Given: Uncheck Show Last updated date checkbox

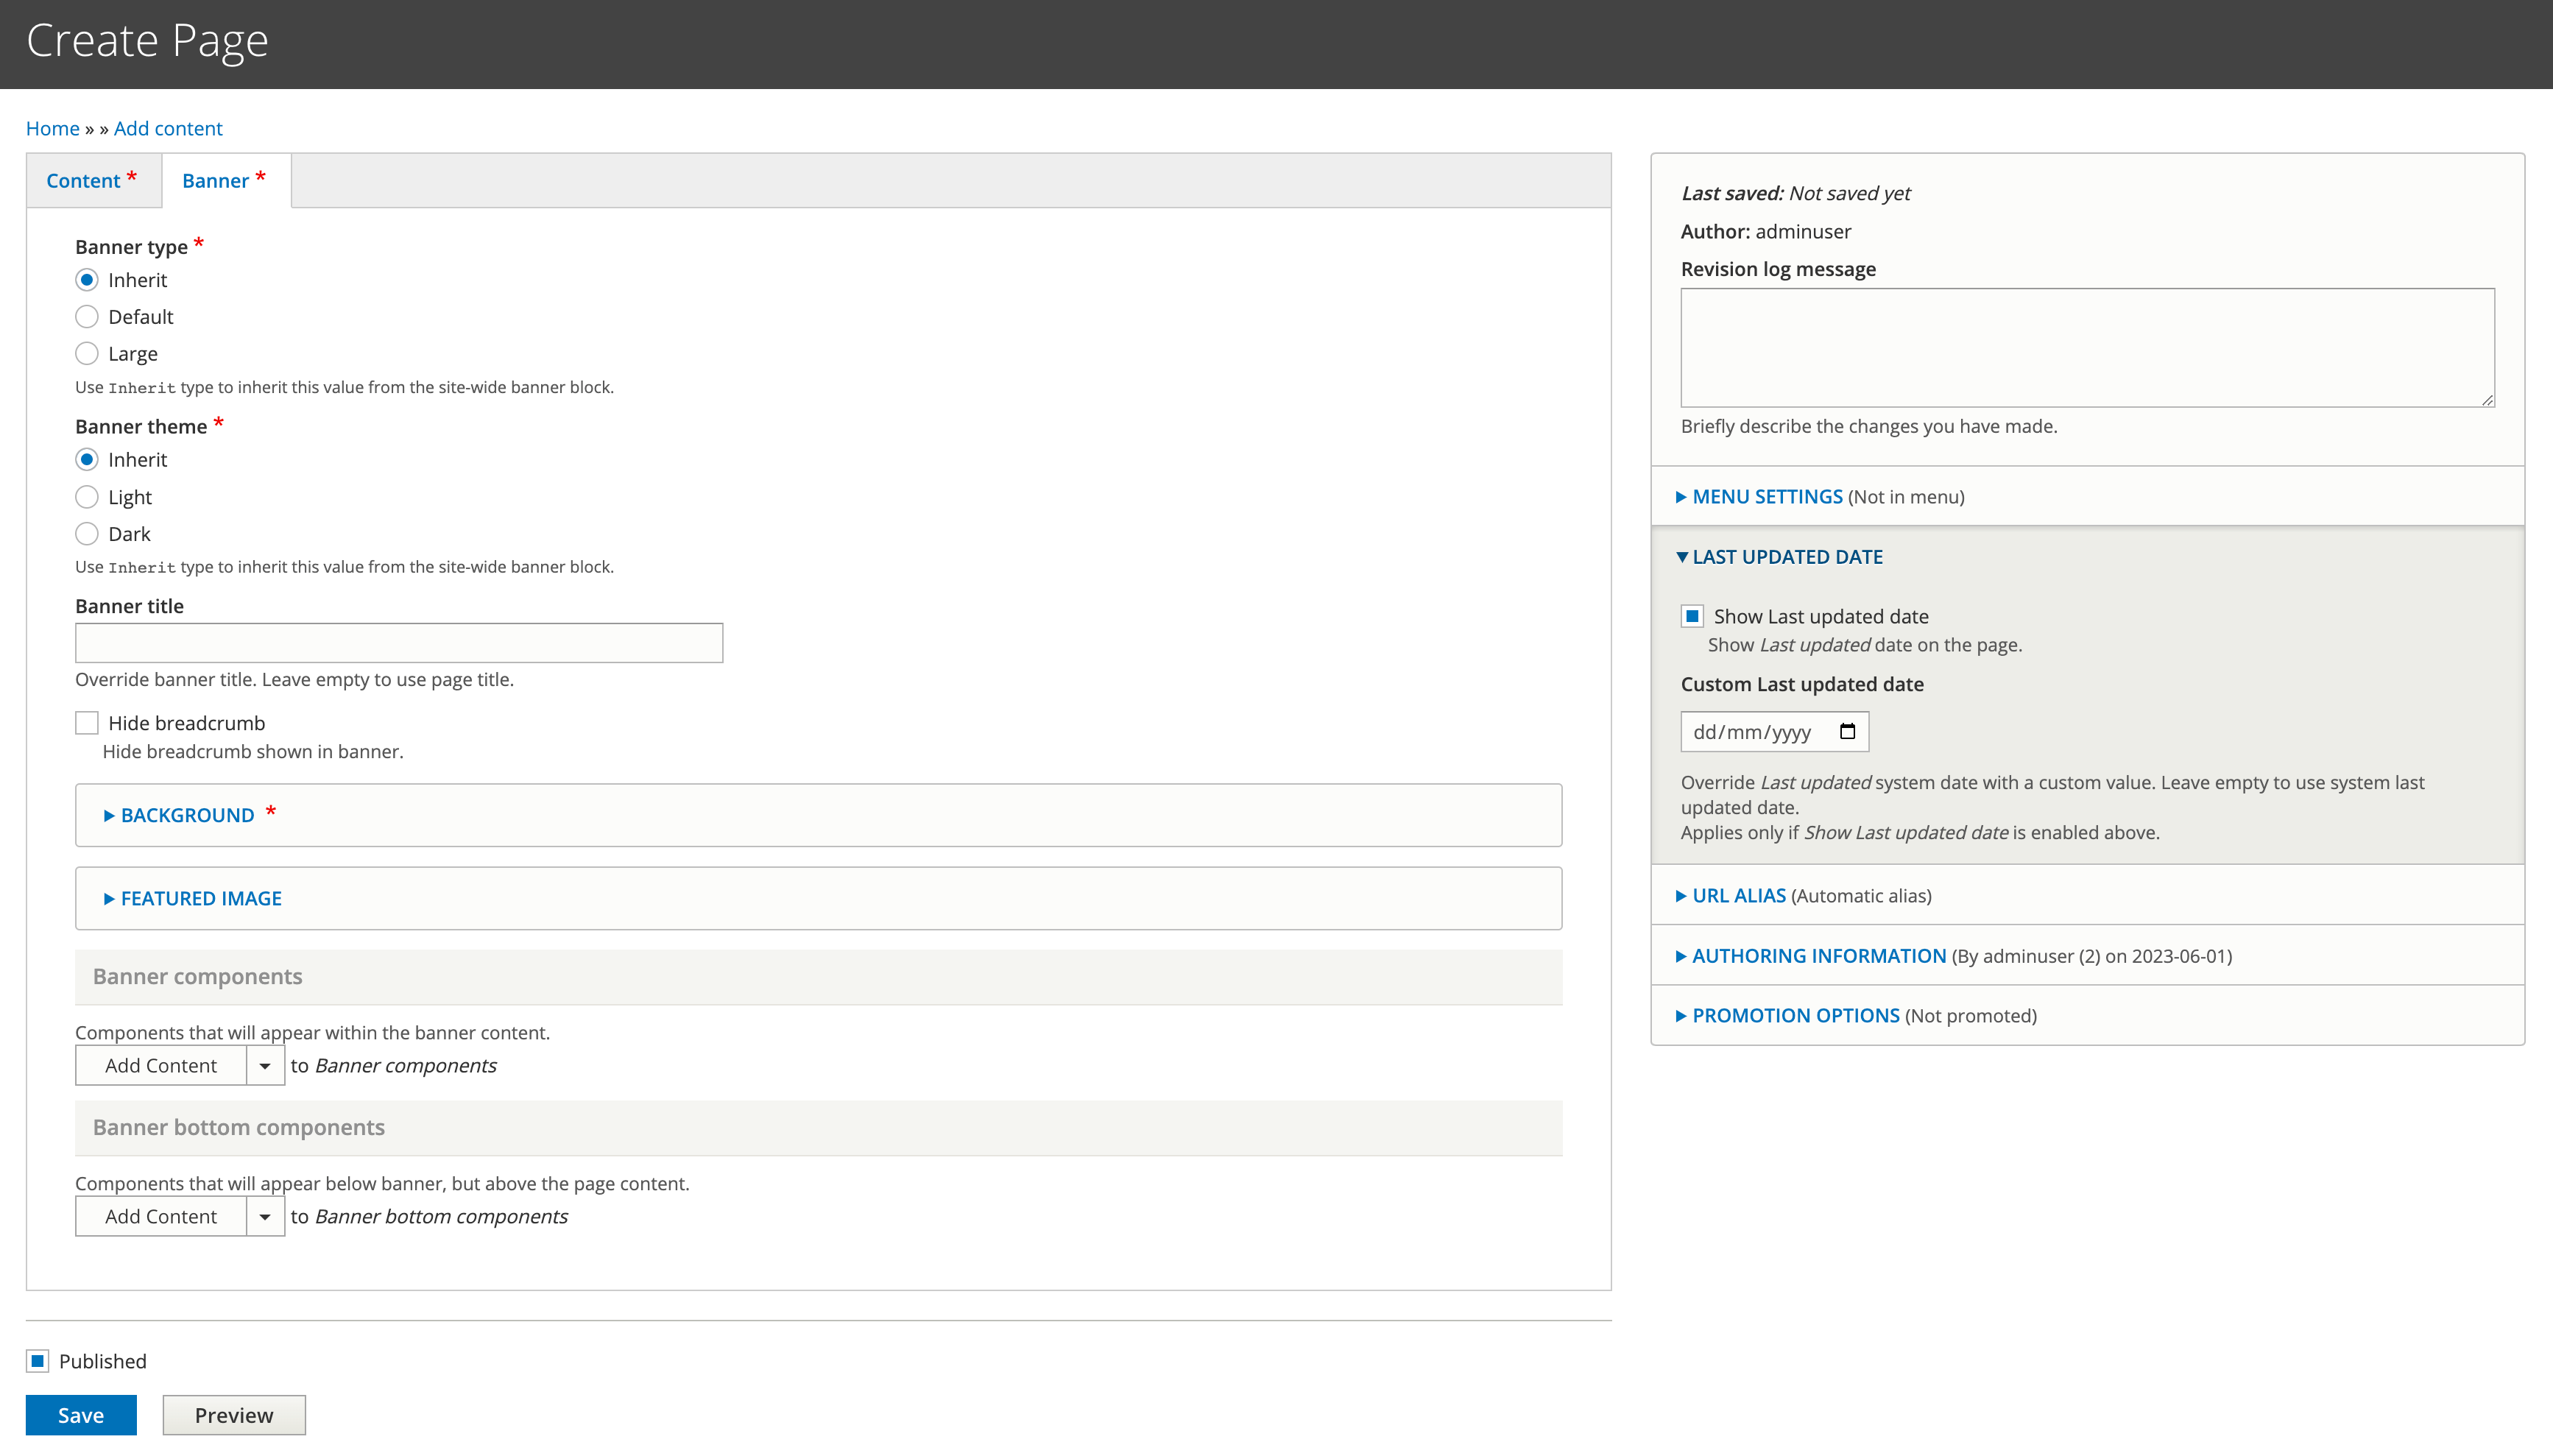Looking at the screenshot, I should click(1692, 616).
